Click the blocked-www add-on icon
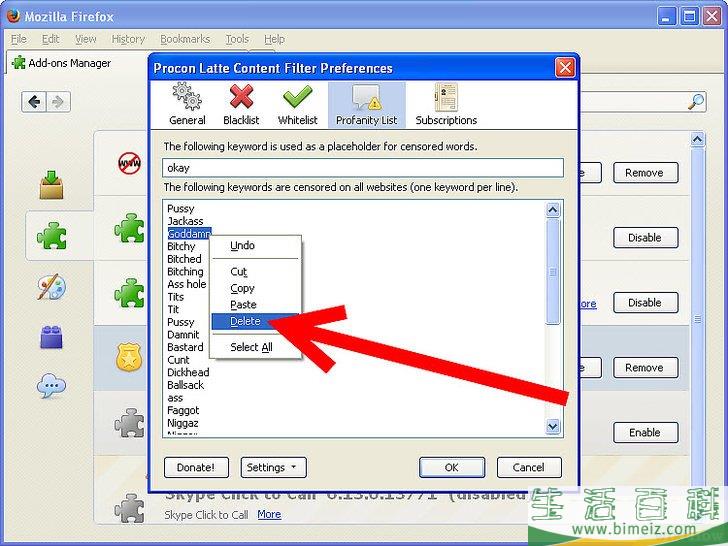This screenshot has height=546, width=728. tap(130, 163)
